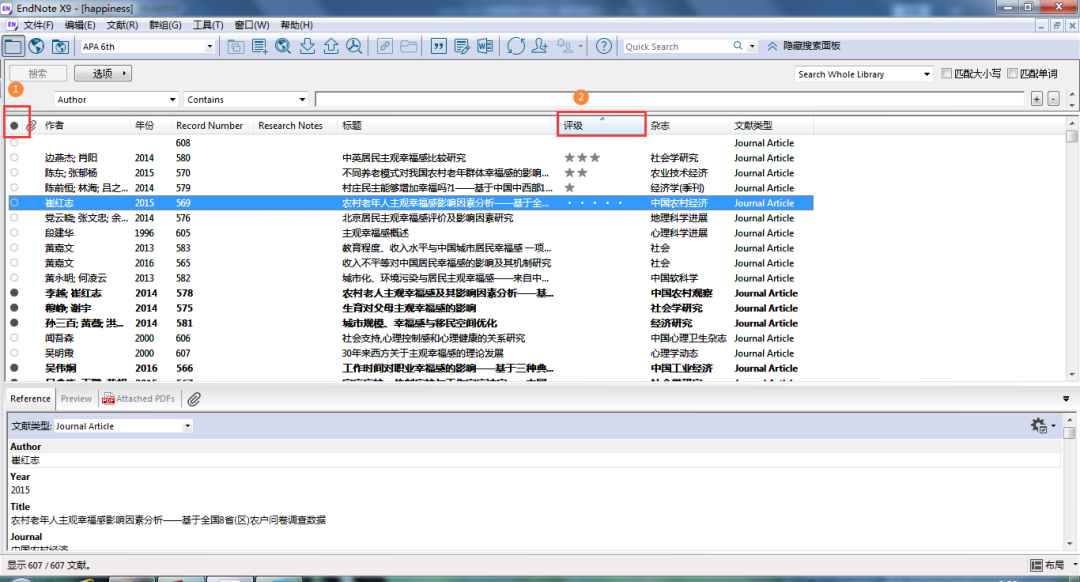The height and width of the screenshot is (582, 1080).
Task: Click the Activity Feed bell icon
Action: (x=565, y=46)
